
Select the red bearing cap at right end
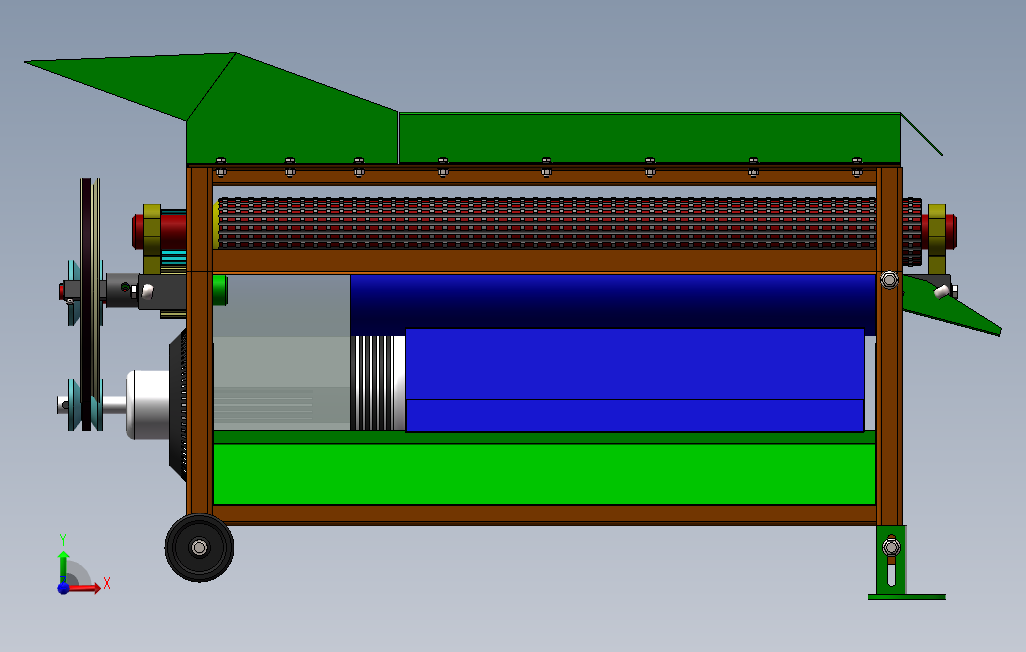tap(951, 231)
